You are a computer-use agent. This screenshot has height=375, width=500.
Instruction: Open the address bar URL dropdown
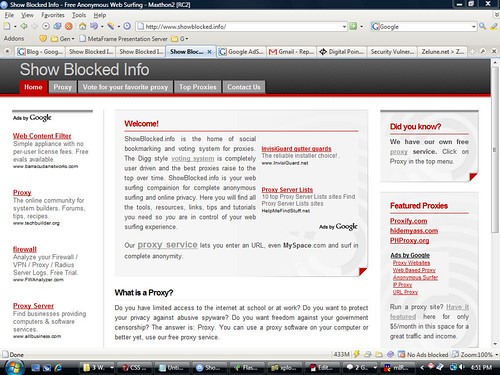tap(344, 27)
